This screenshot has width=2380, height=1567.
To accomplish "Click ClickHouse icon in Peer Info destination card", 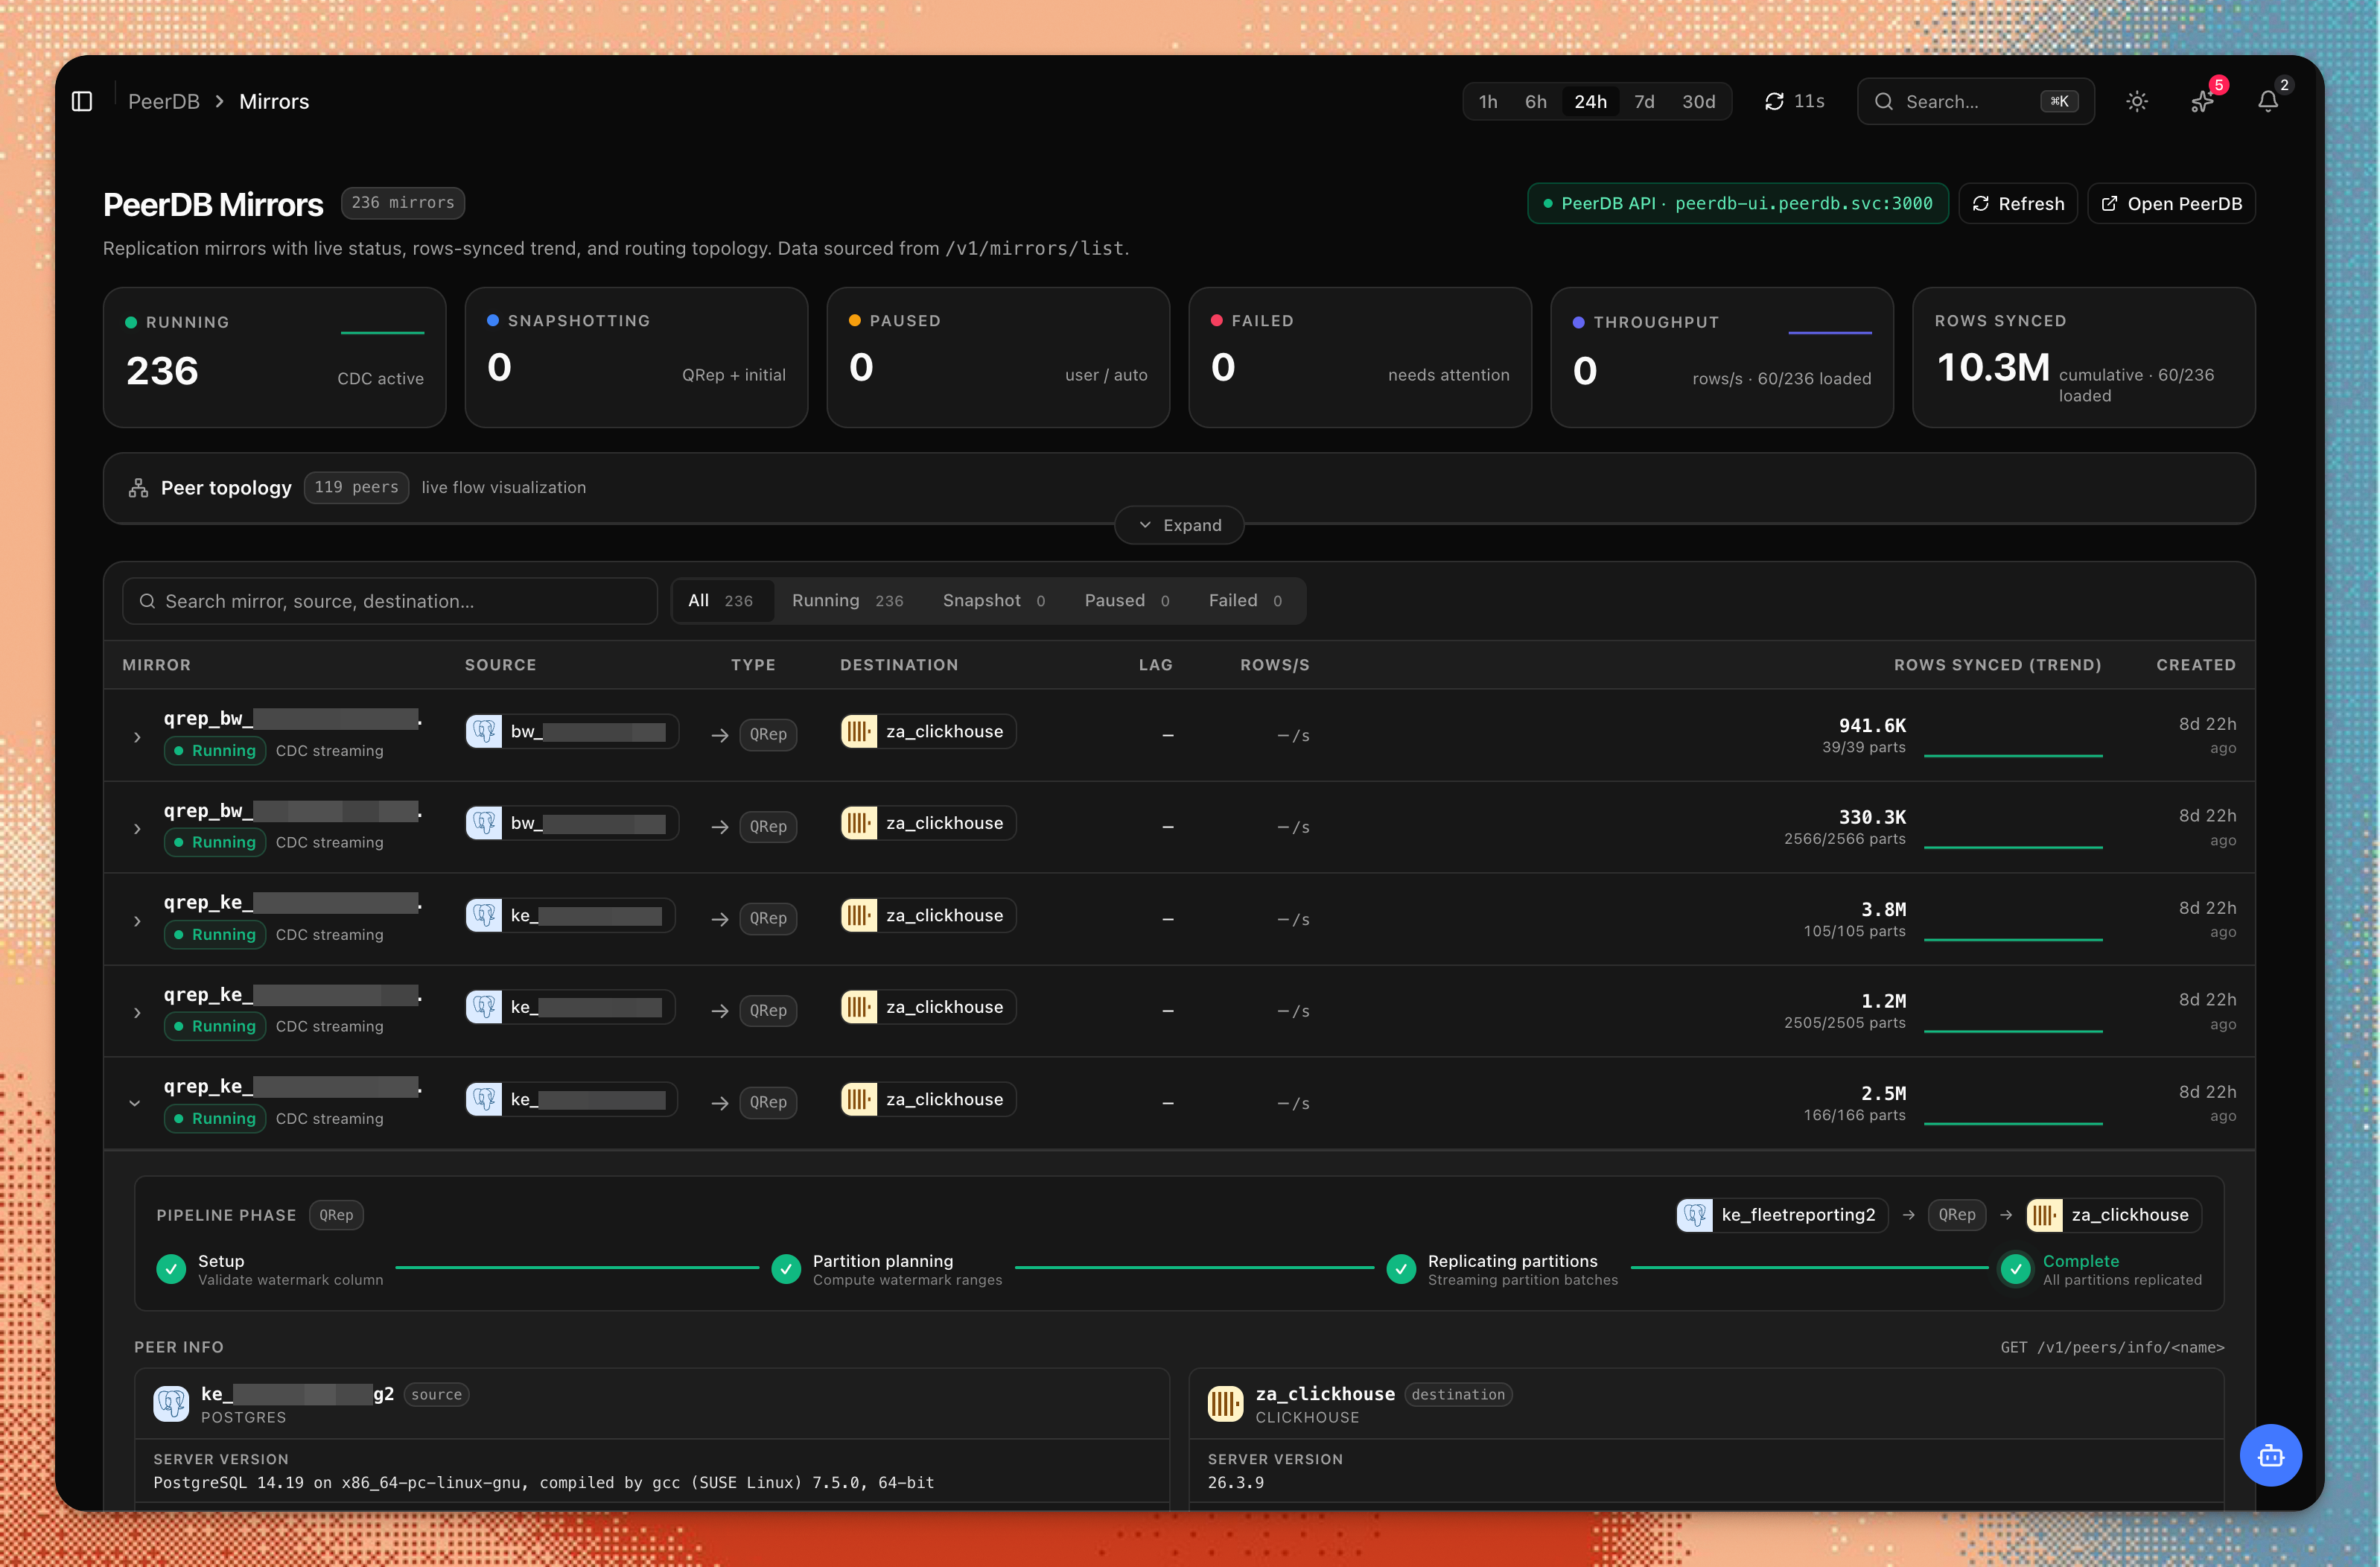I will (1225, 1403).
